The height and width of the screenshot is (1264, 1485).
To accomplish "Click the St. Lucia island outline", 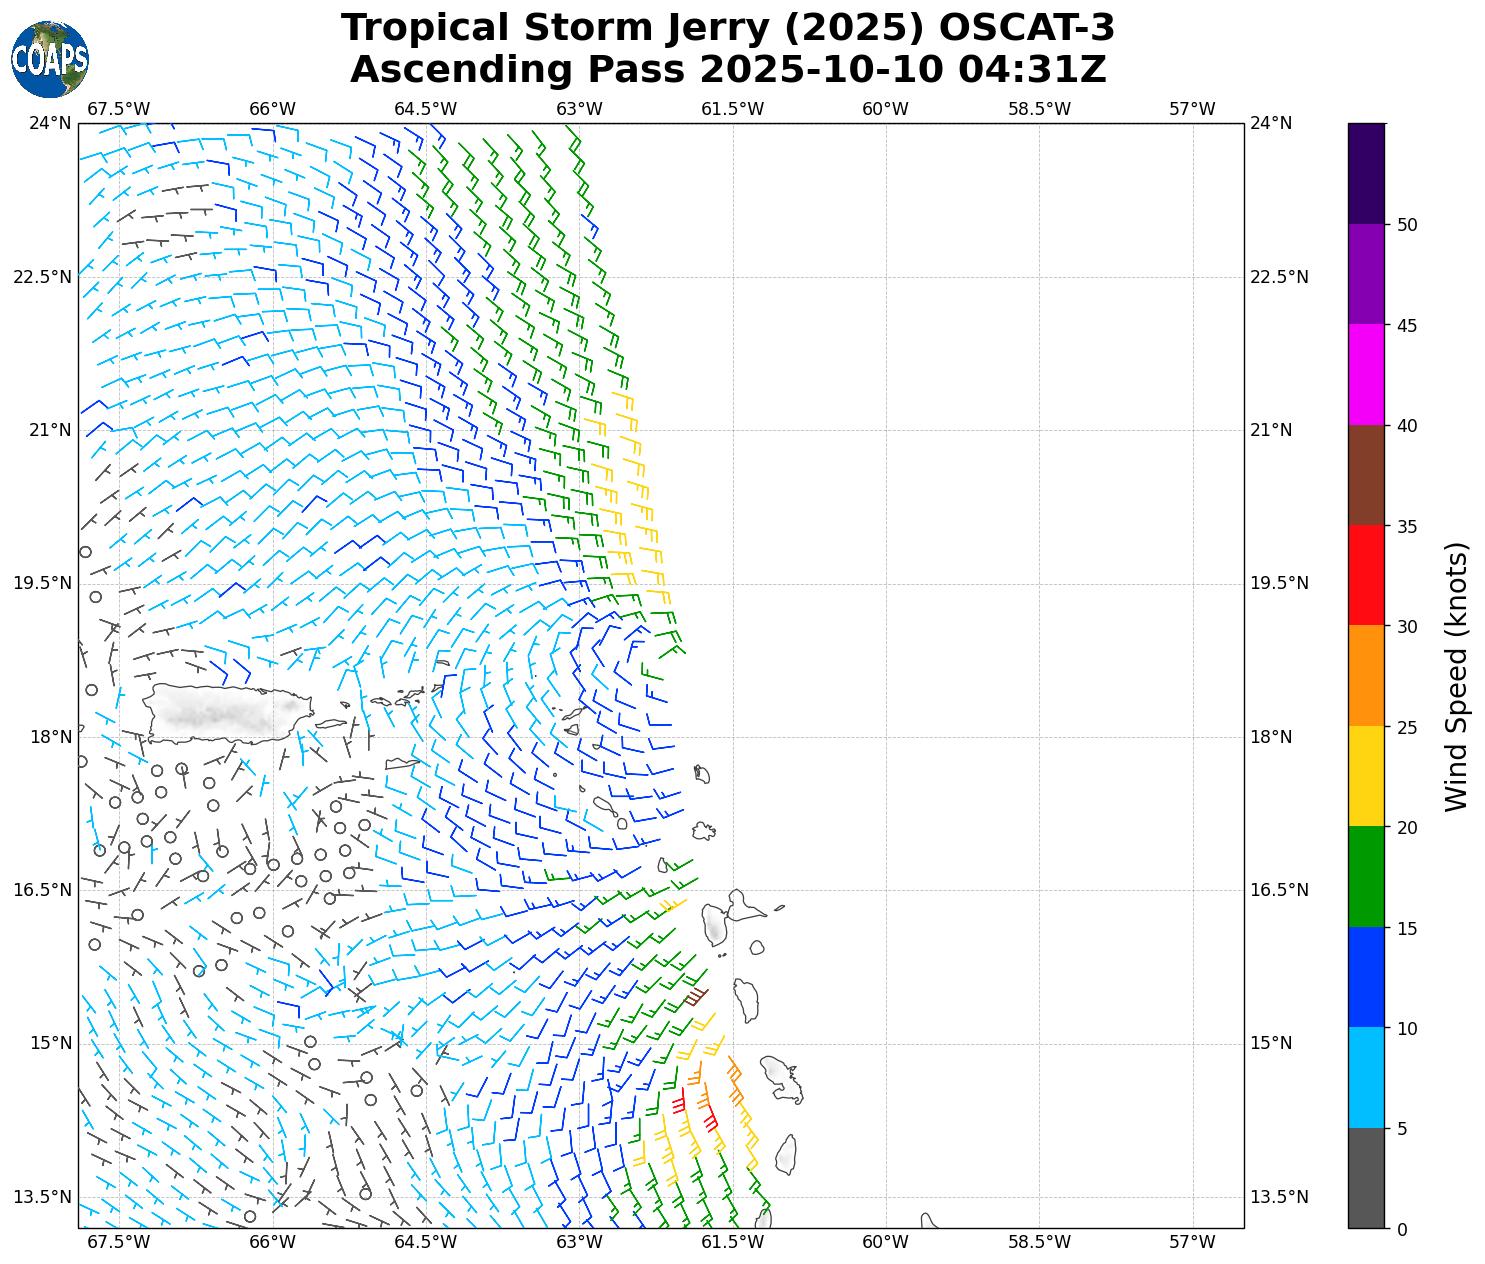I will 786,1155.
